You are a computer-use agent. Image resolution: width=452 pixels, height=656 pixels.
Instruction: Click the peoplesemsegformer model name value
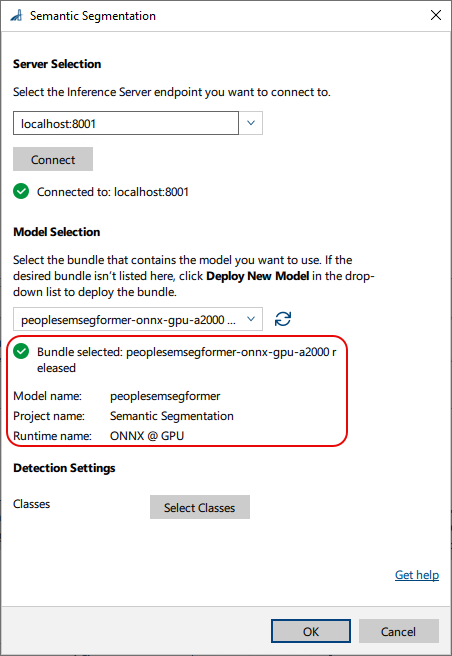pyautogui.click(x=165, y=396)
